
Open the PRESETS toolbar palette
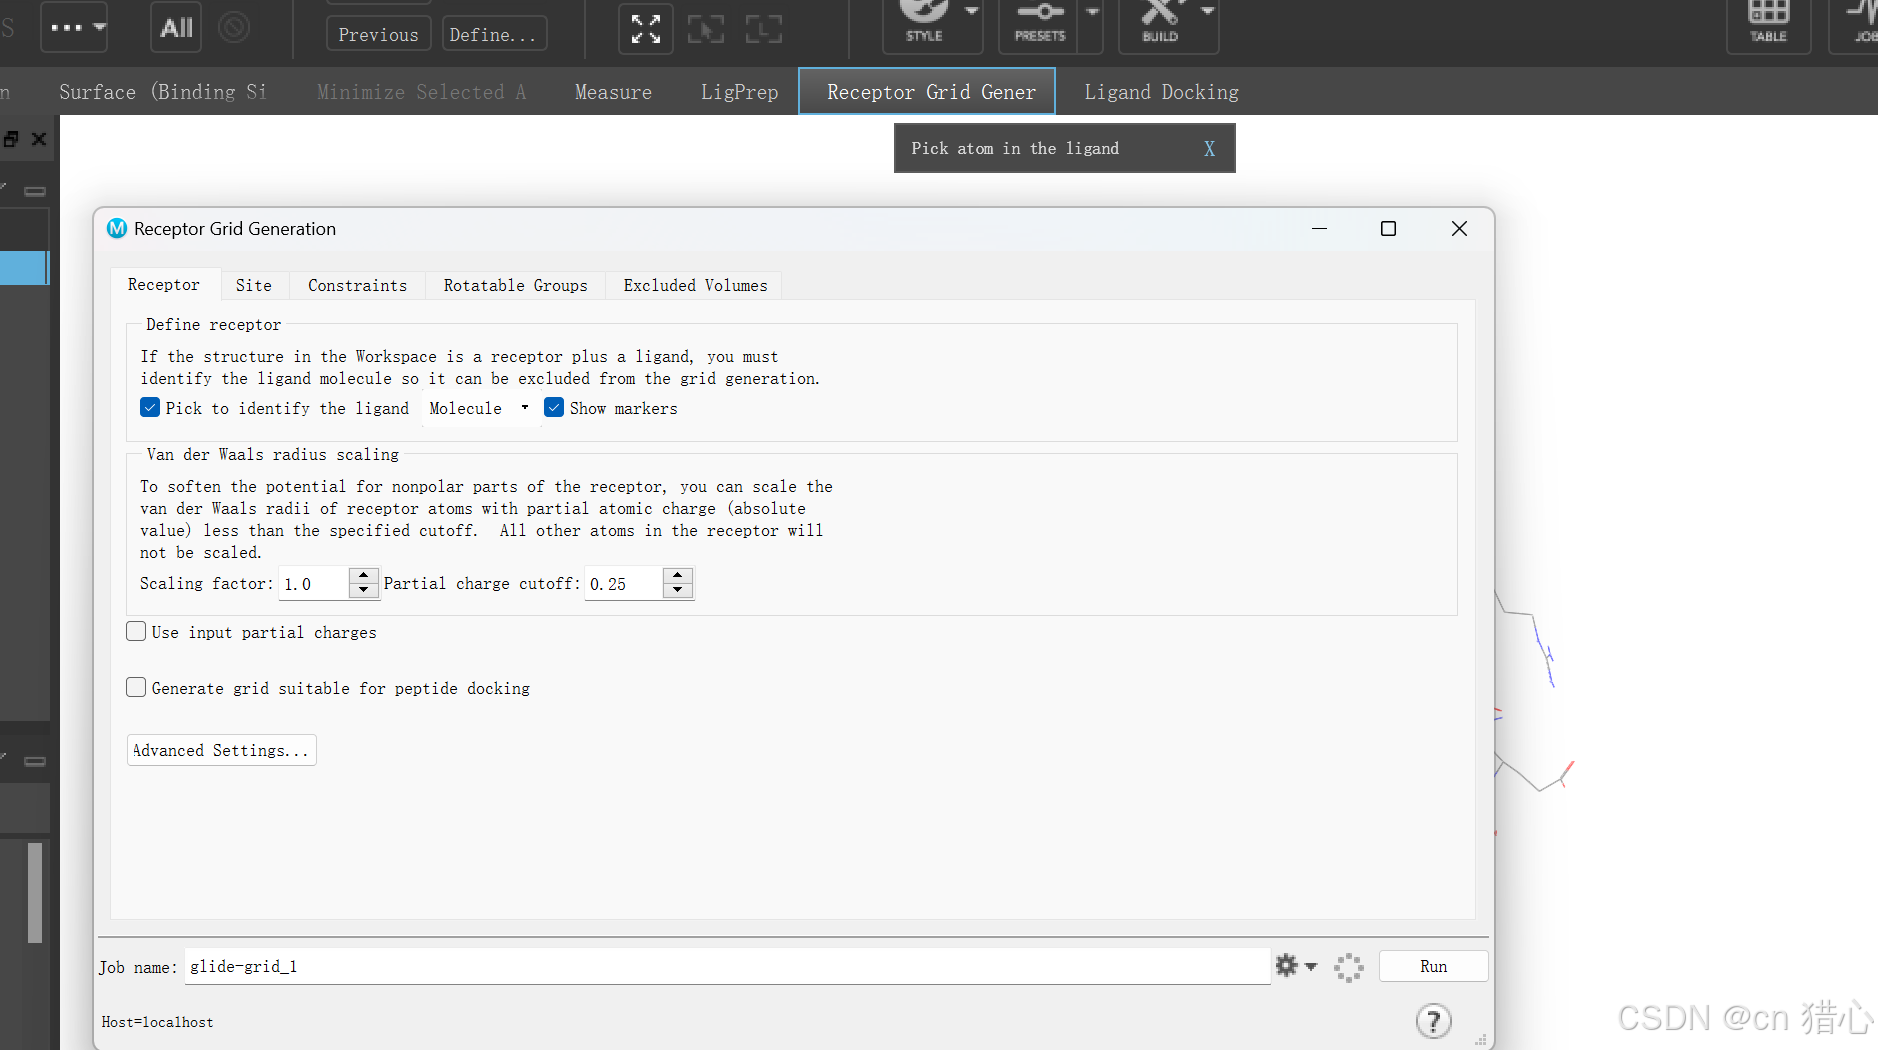pos(1040,22)
